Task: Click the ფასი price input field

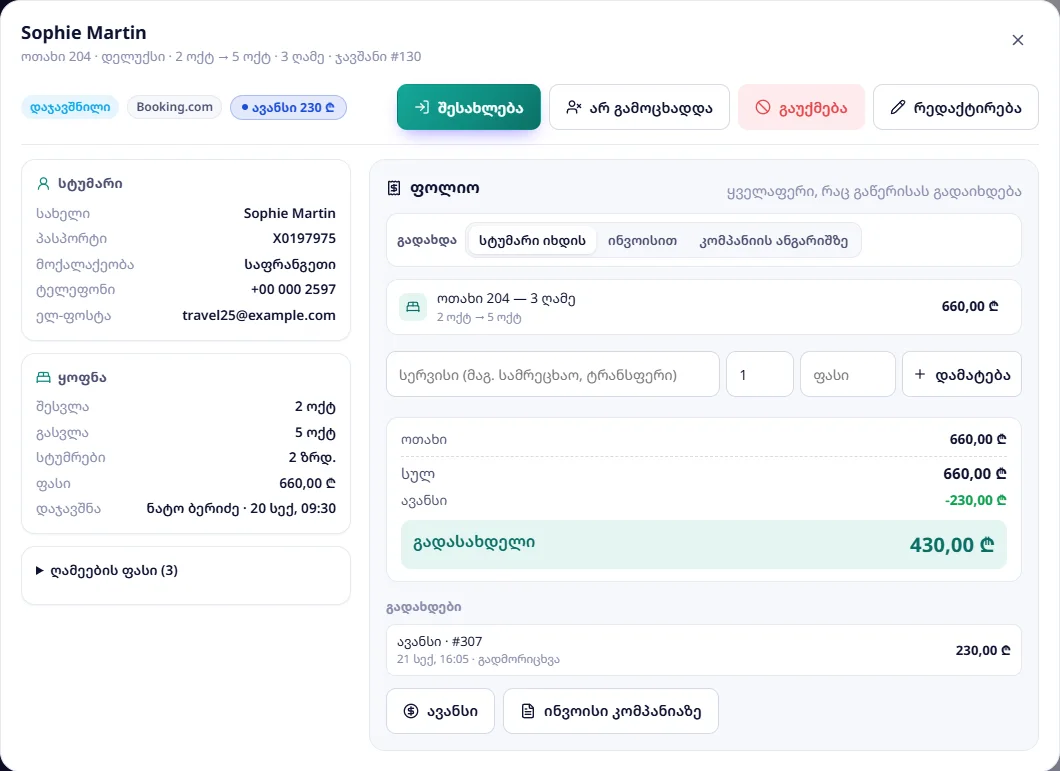Action: click(x=848, y=374)
